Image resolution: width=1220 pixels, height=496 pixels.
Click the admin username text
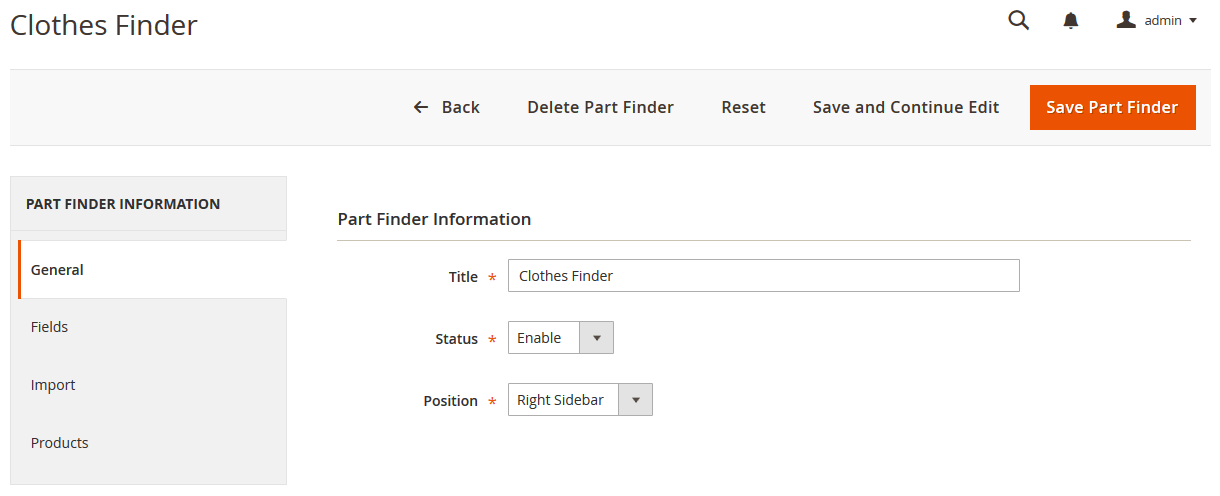click(1163, 20)
